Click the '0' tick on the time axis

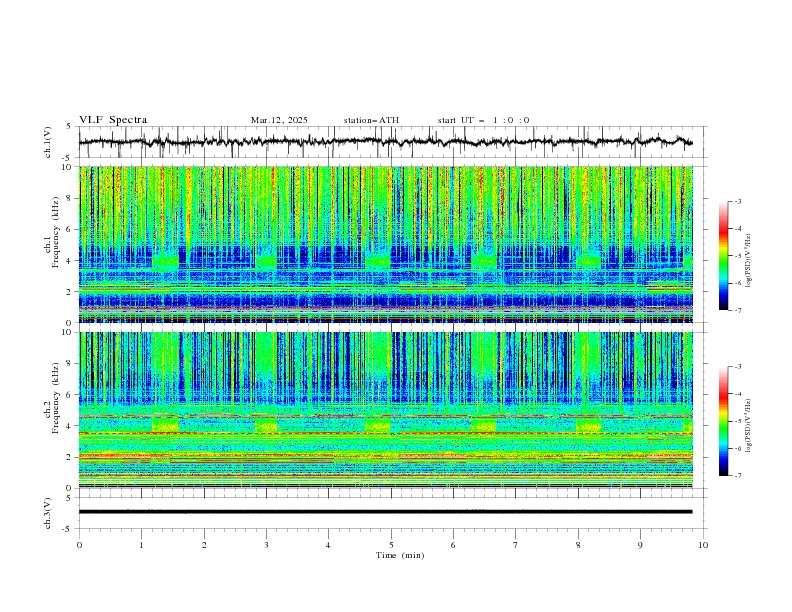[x=79, y=545]
